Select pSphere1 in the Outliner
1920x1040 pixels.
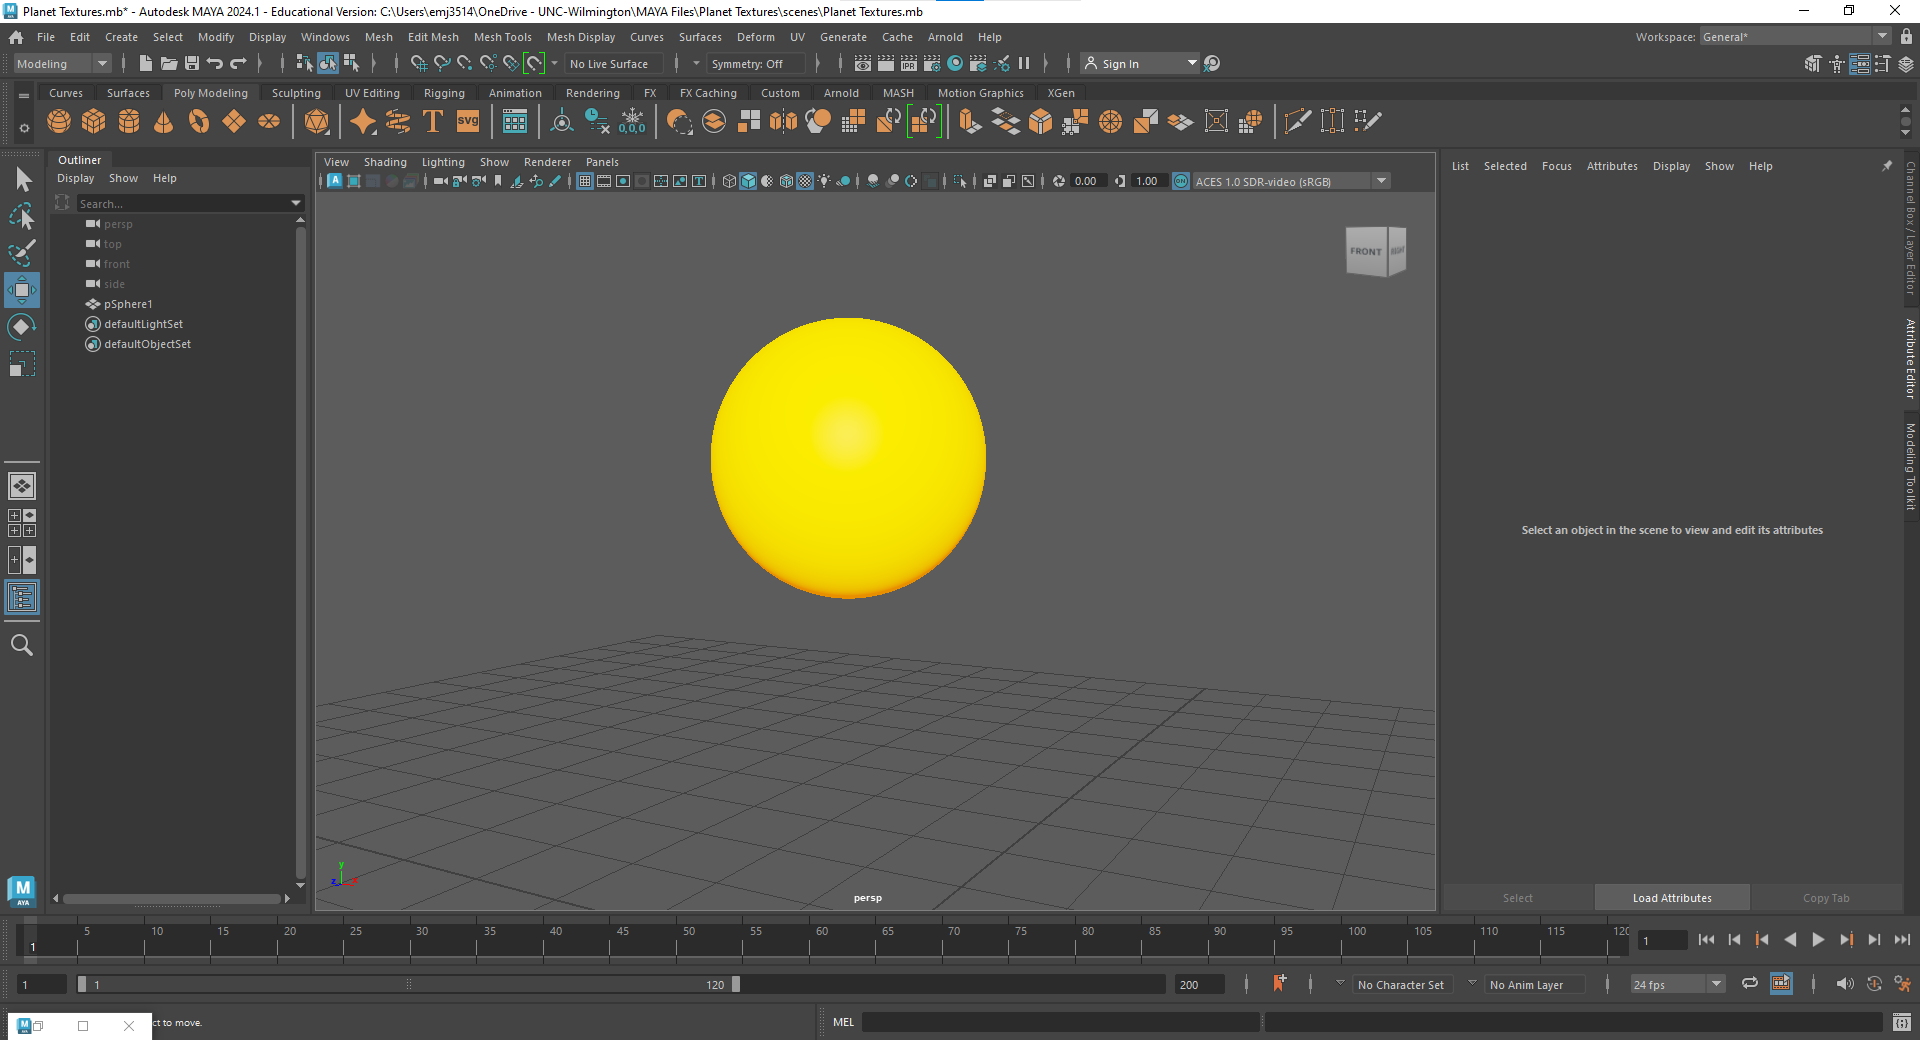coord(129,304)
